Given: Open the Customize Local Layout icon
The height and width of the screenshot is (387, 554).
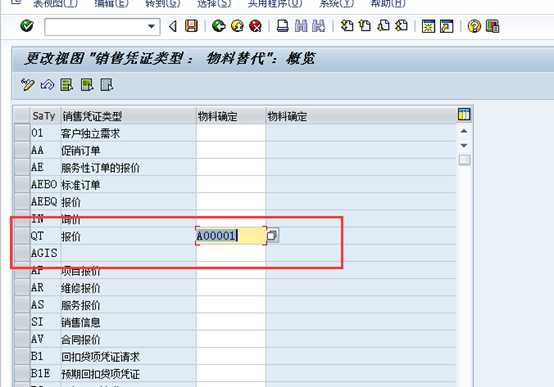Looking at the screenshot, I should tap(493, 27).
